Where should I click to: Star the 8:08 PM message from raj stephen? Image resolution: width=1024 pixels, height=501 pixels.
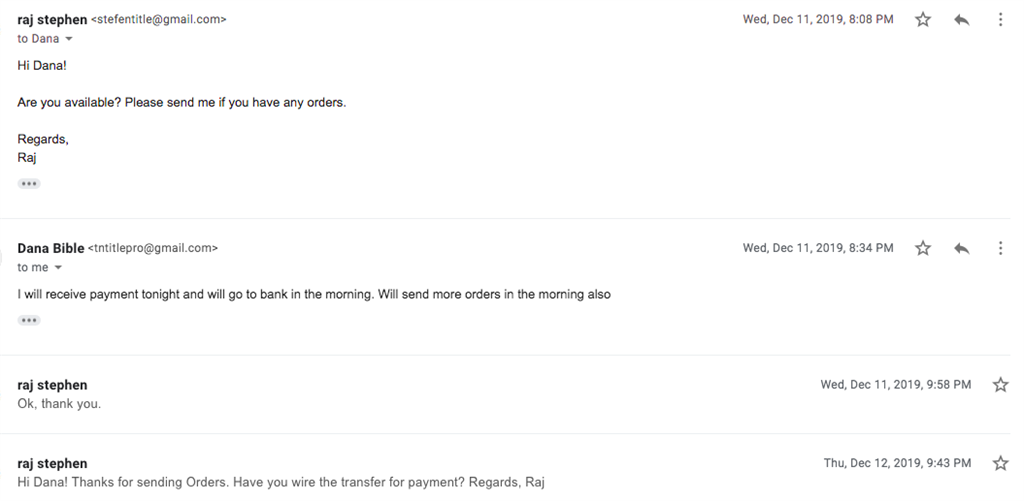pos(922,20)
